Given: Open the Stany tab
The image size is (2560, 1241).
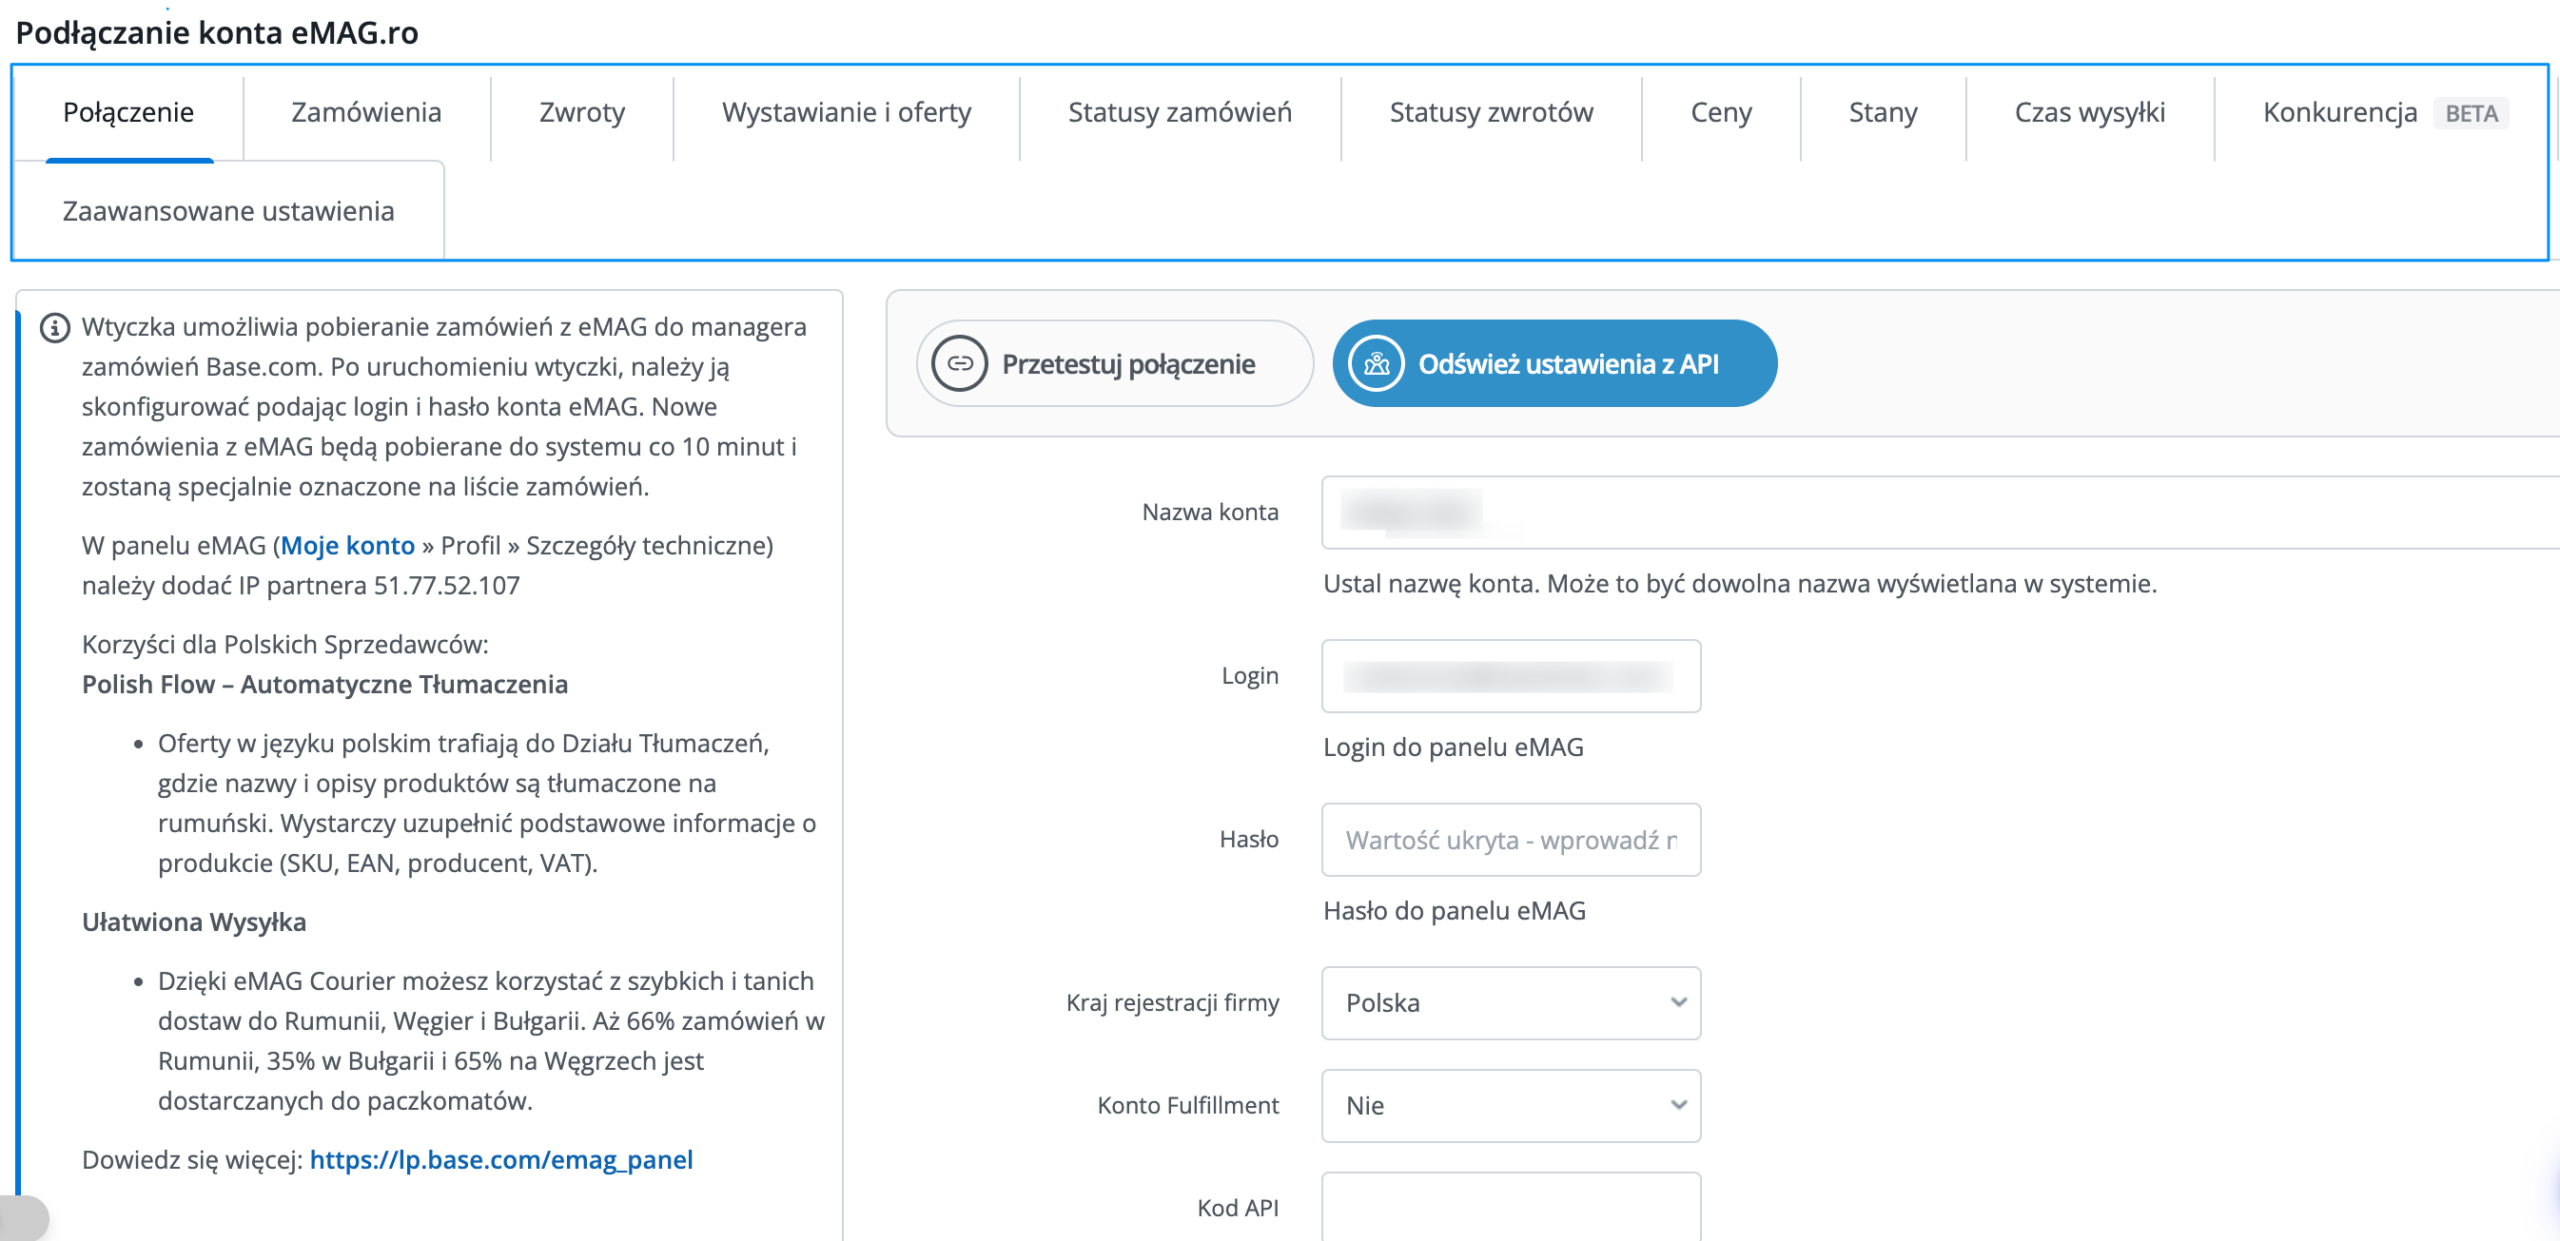Looking at the screenshot, I should tap(1883, 113).
